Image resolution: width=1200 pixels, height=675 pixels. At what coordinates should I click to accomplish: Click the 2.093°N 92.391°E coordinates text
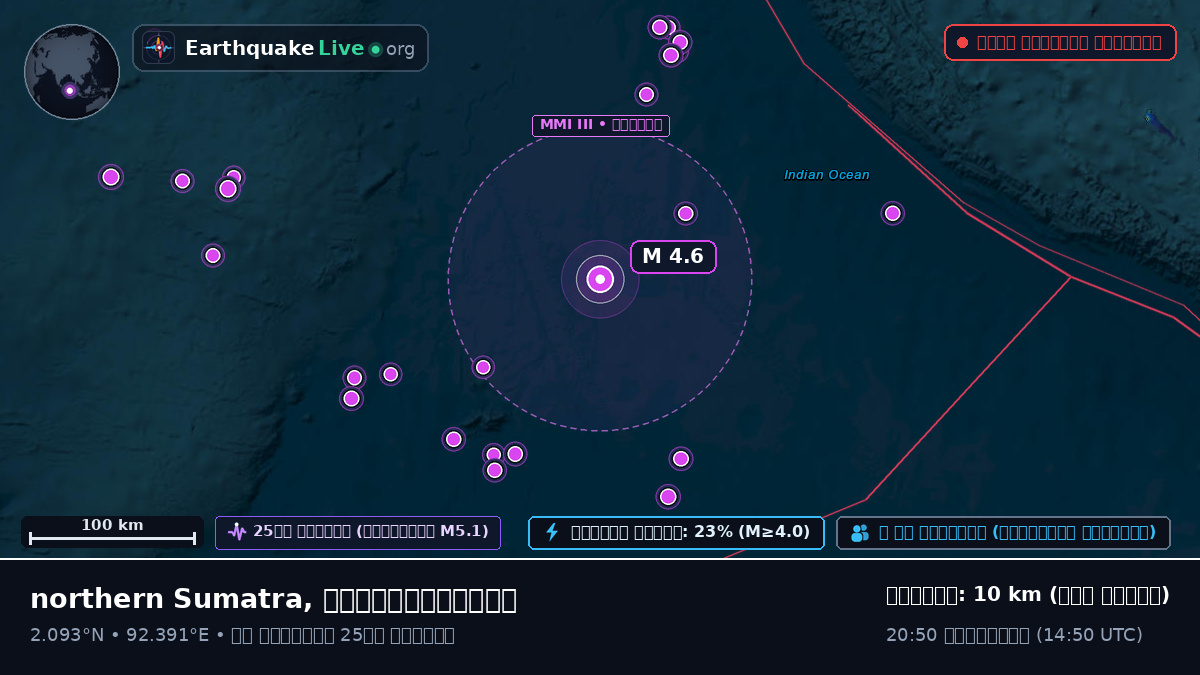pyautogui.click(x=121, y=635)
